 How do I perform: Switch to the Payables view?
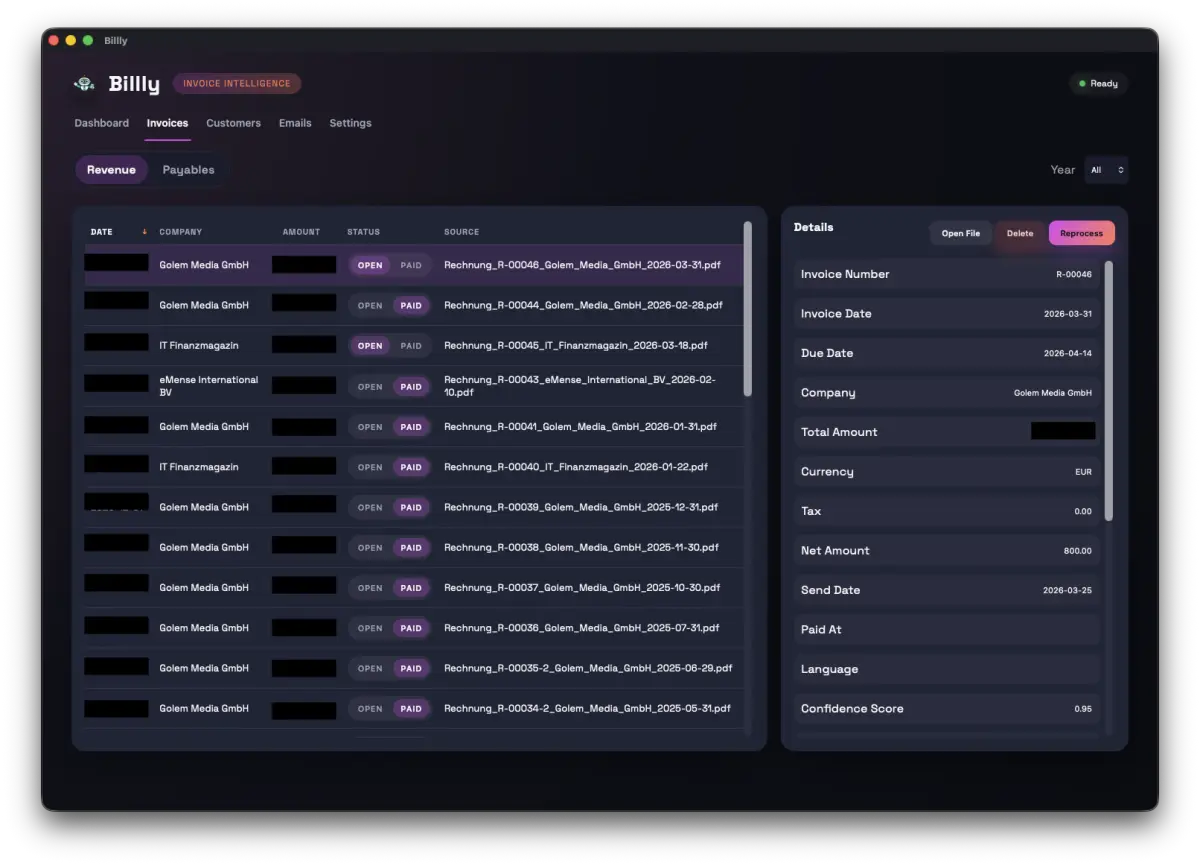(188, 169)
